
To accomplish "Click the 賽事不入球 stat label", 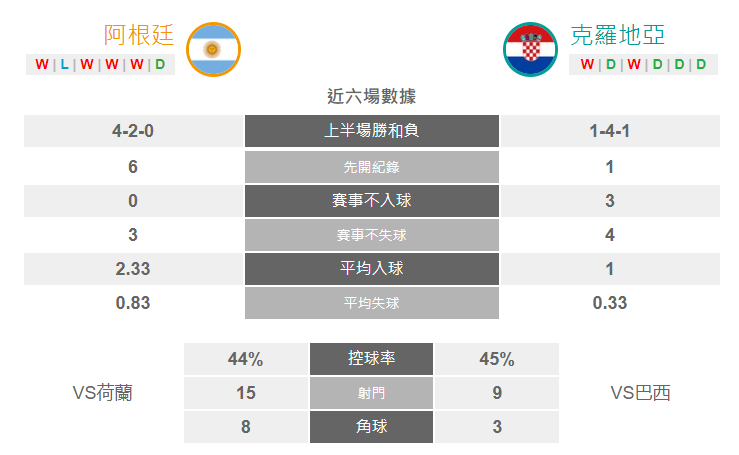I will (x=371, y=201).
